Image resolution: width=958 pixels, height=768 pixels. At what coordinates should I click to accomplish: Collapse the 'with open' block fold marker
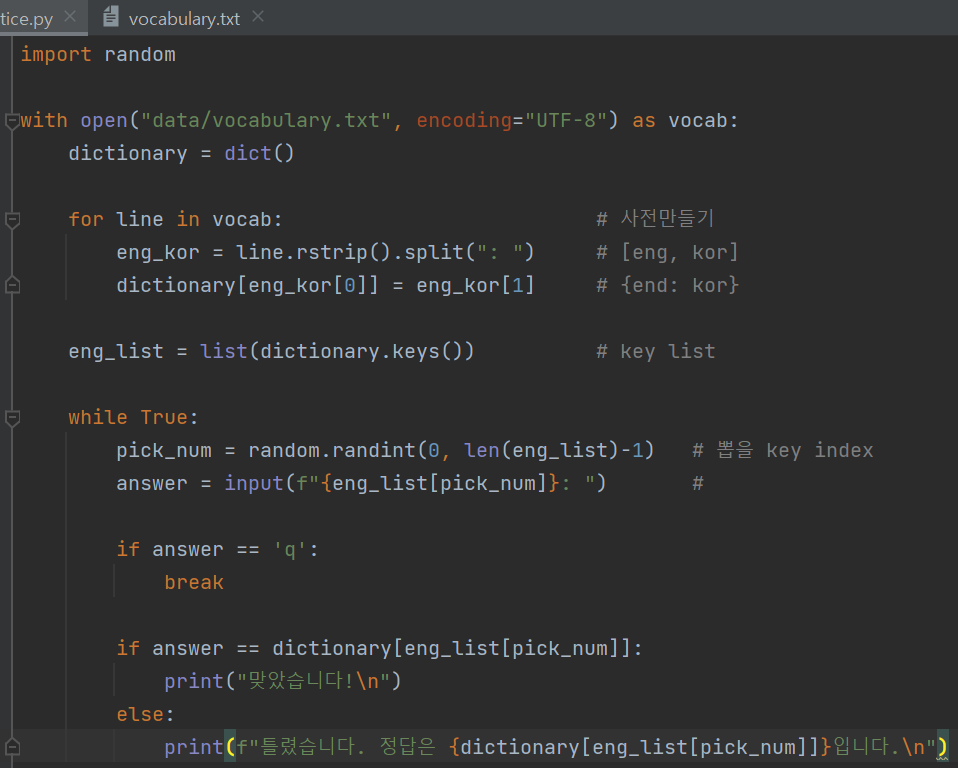(12, 120)
